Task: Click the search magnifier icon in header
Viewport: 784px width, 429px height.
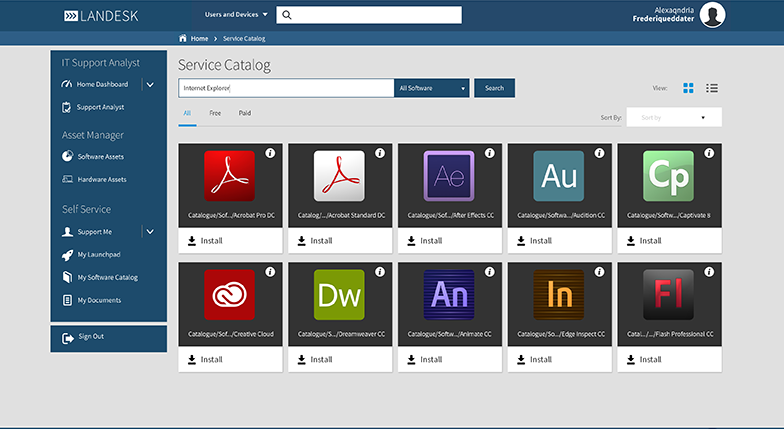Action: point(286,15)
